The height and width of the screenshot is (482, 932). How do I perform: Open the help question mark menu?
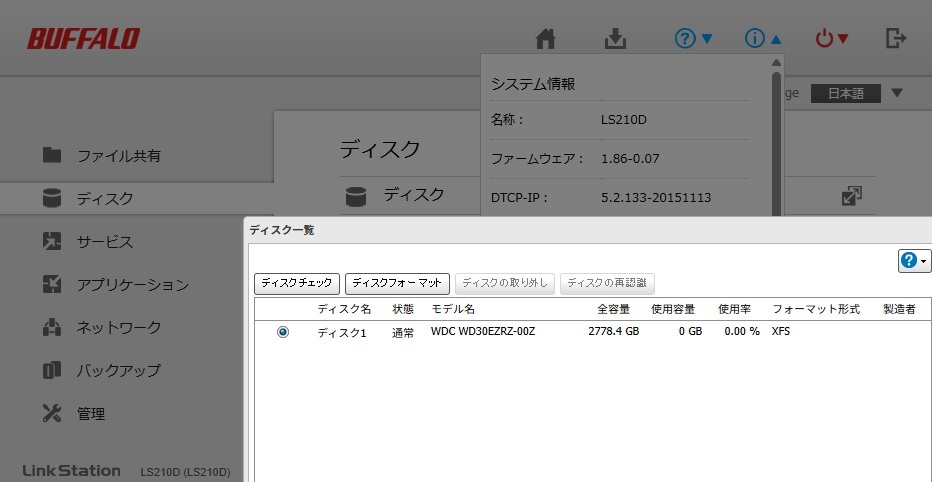click(x=694, y=39)
